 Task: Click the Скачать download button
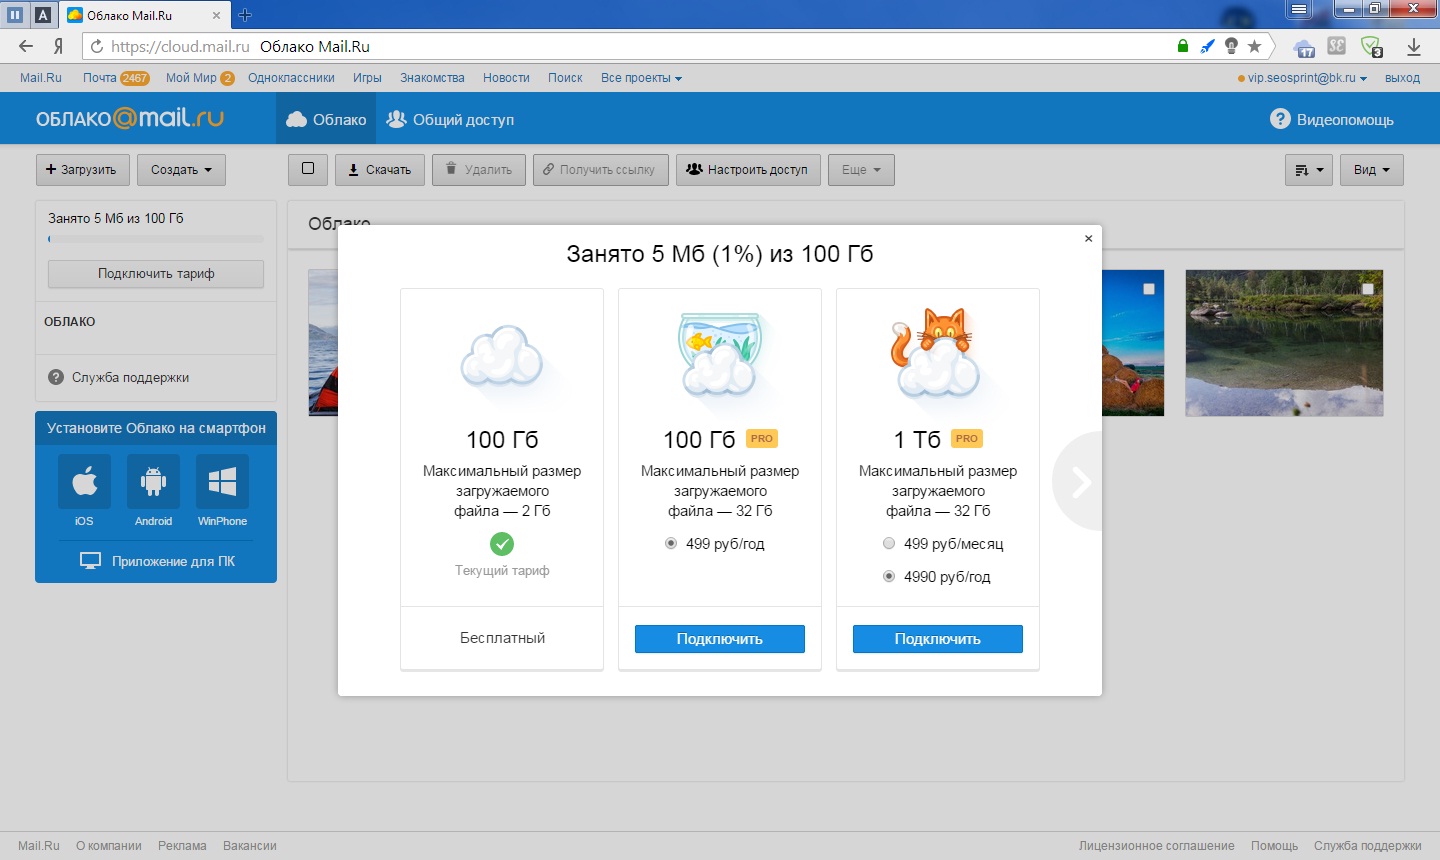(380, 170)
